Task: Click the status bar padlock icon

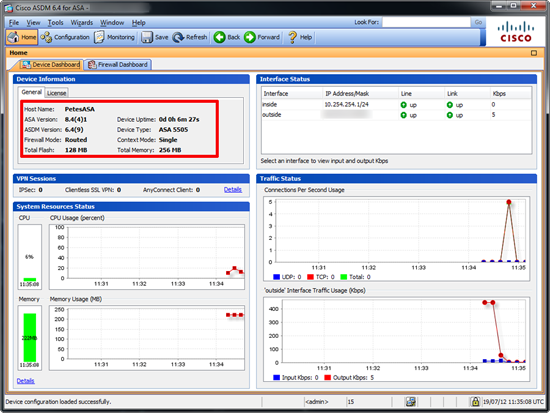Action: (475, 401)
